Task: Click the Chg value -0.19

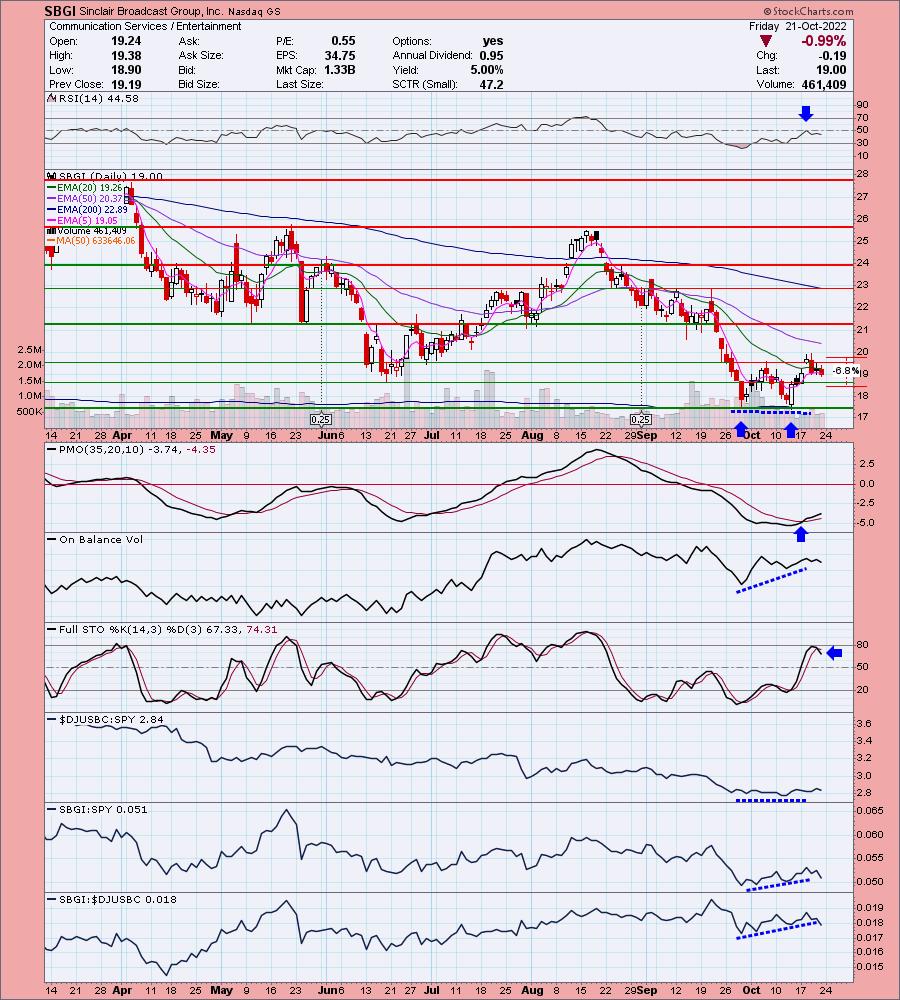Action: point(833,55)
